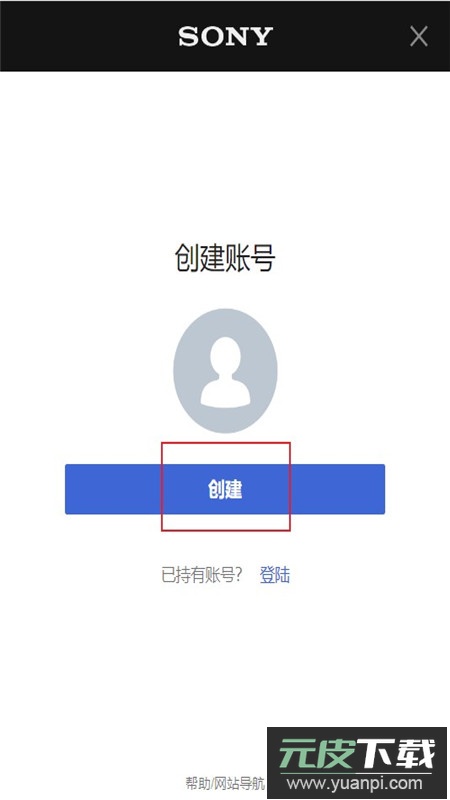This screenshot has height=800, width=450.
Task: Click the 已持有账号? prompt text
Action: coord(202,575)
